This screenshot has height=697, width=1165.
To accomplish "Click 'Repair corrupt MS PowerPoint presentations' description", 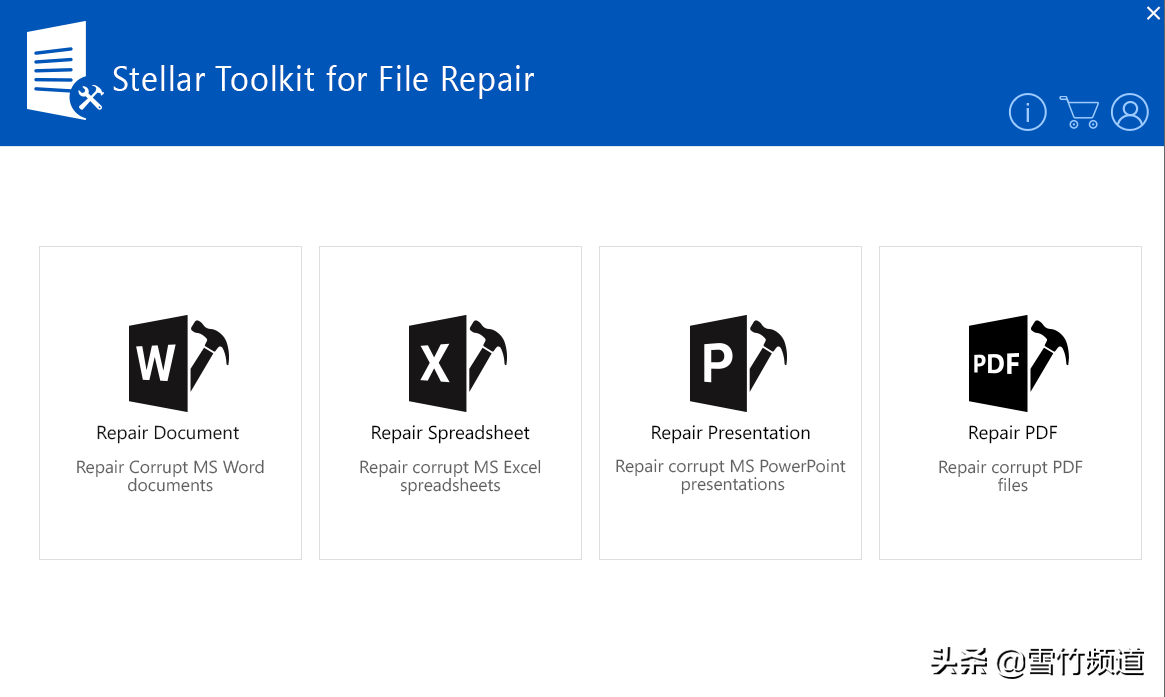I will click(731, 475).
